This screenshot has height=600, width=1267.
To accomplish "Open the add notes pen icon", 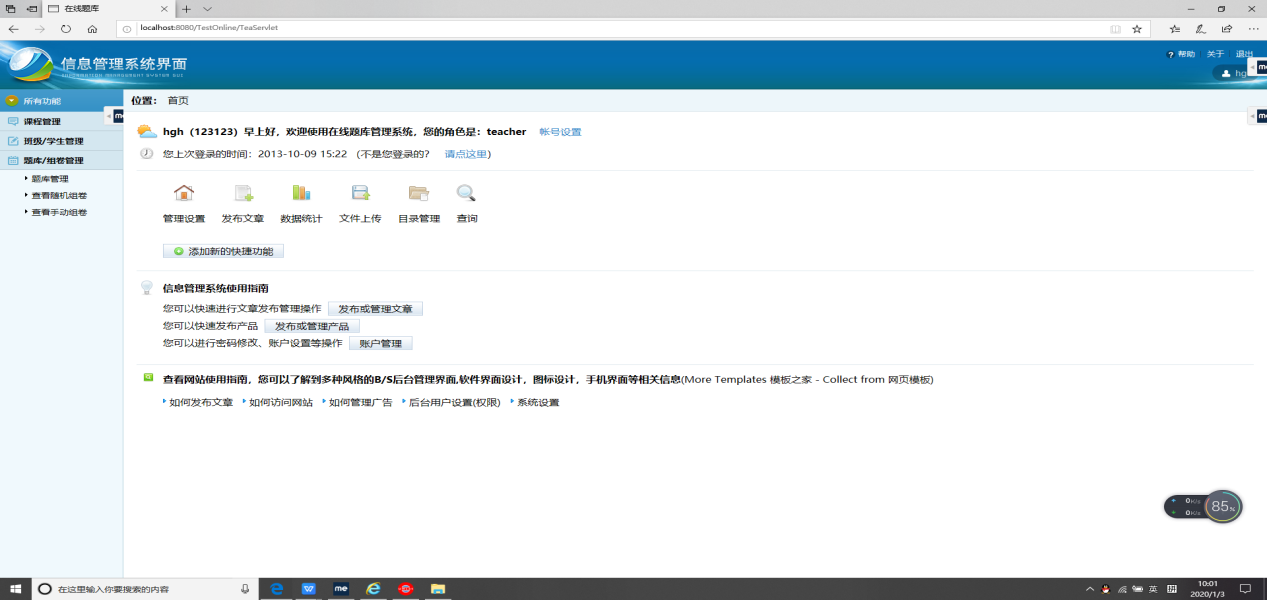I will pos(1200,29).
